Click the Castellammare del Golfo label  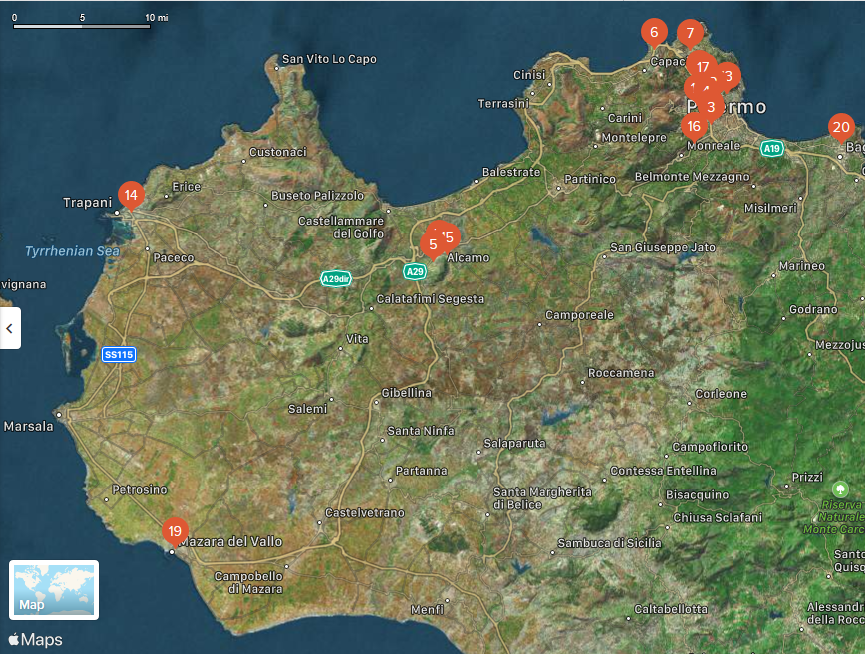(x=341, y=227)
